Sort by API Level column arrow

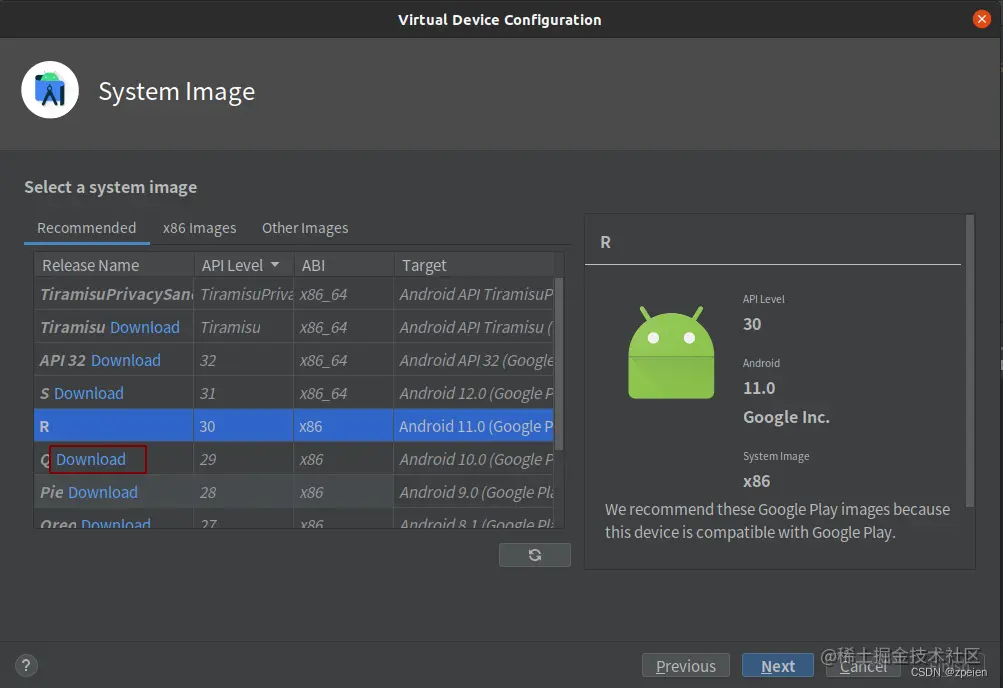(x=275, y=265)
